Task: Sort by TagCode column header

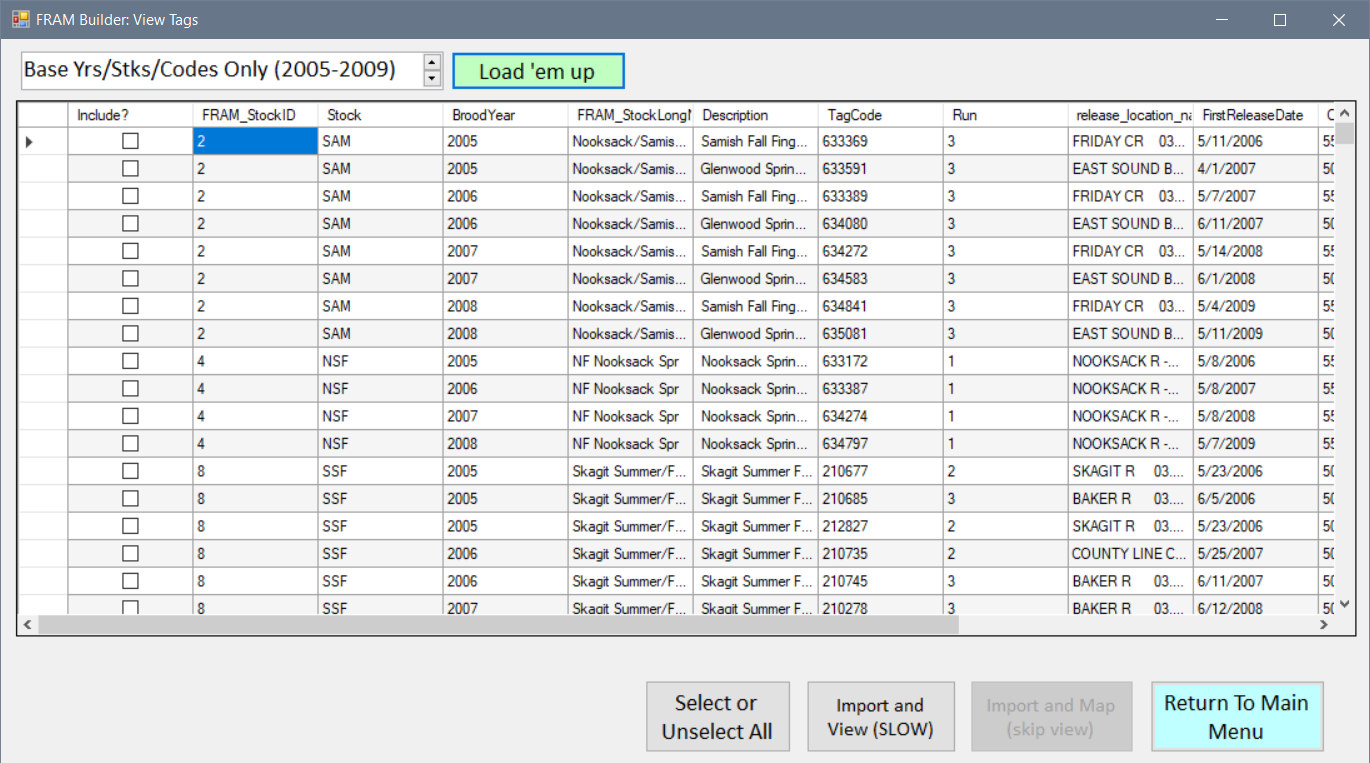Action: click(x=880, y=115)
